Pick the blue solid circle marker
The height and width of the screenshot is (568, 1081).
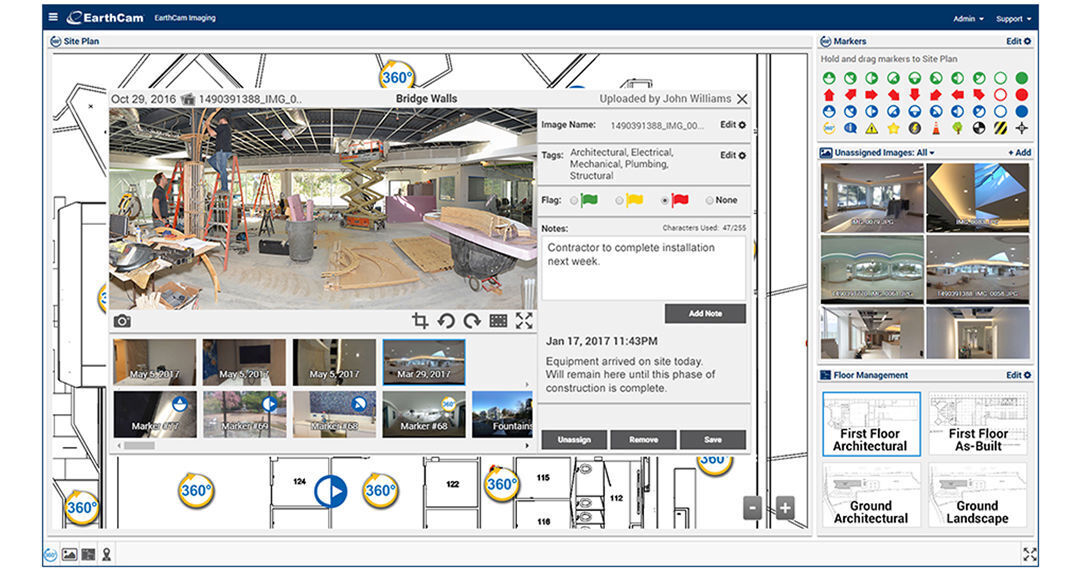tap(1022, 111)
